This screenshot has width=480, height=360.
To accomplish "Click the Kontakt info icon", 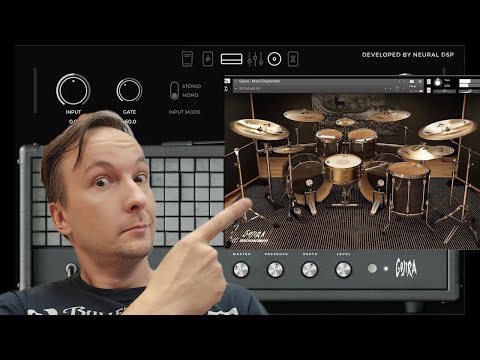I will 420,81.
